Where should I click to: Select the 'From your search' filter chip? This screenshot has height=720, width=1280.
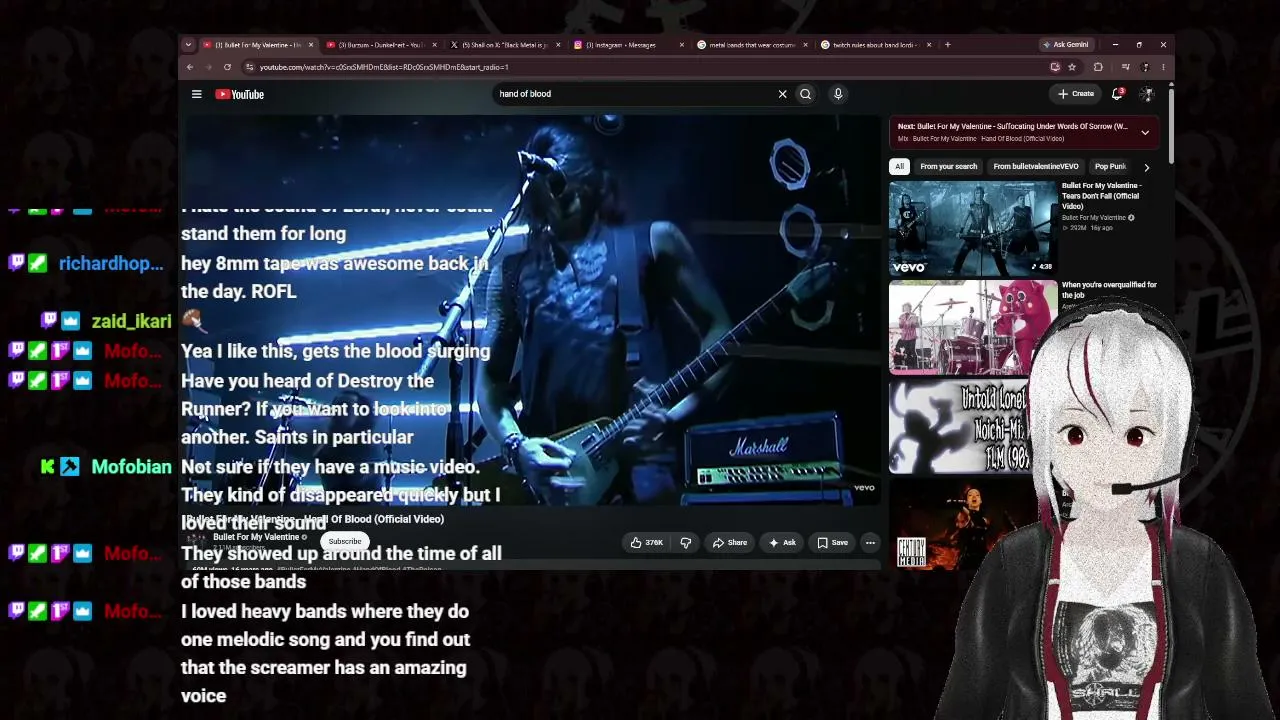948,166
